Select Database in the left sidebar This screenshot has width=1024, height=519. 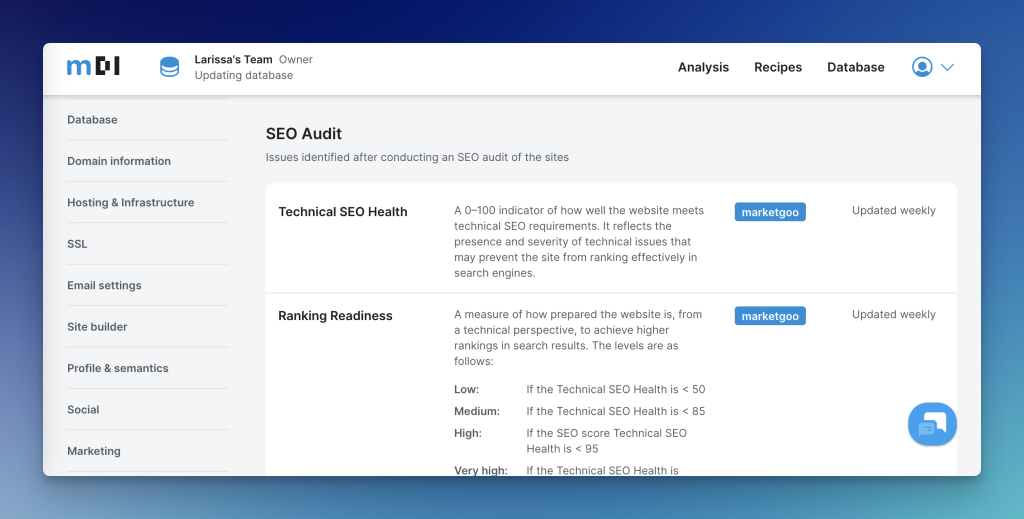tap(92, 120)
